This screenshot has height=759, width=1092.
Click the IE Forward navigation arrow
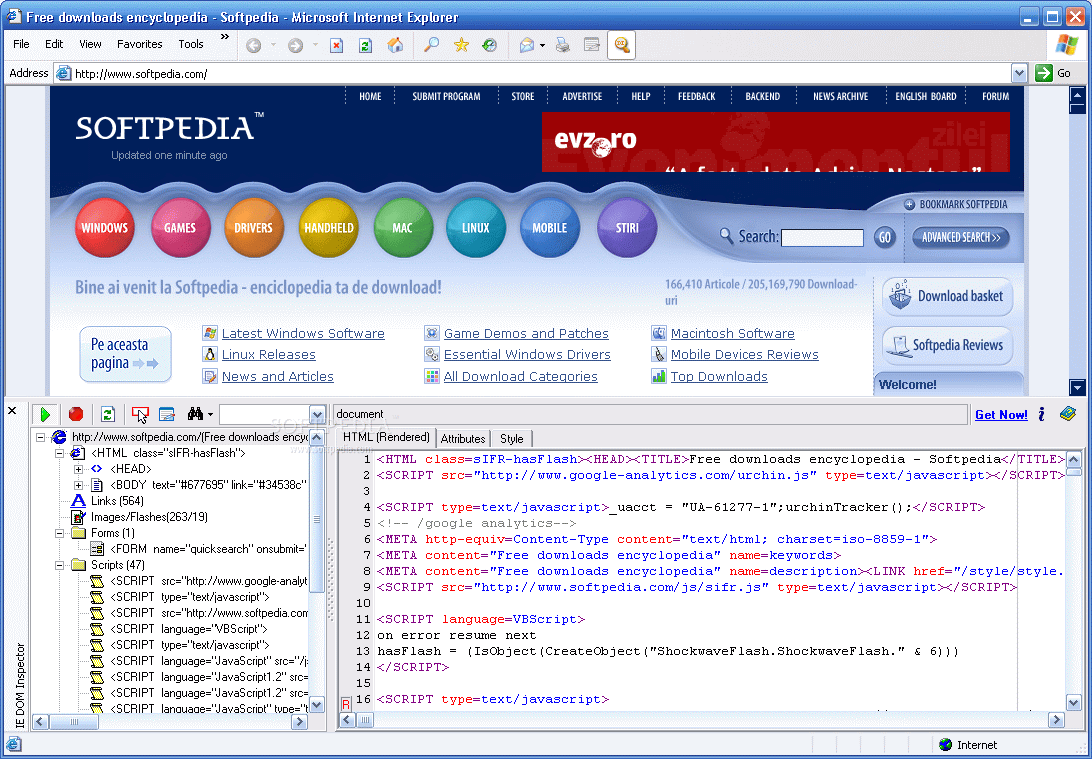[295, 45]
